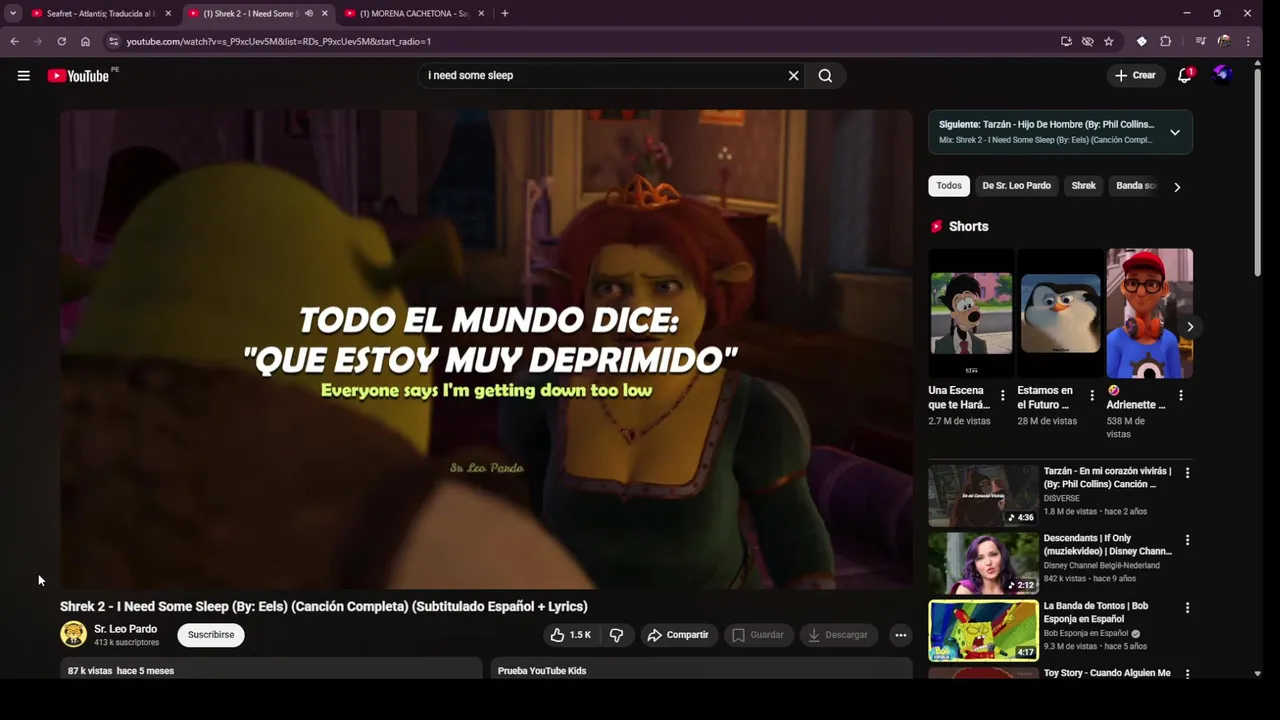Open the SpongeBob La Banda de Tontos thumbnail

tap(983, 630)
